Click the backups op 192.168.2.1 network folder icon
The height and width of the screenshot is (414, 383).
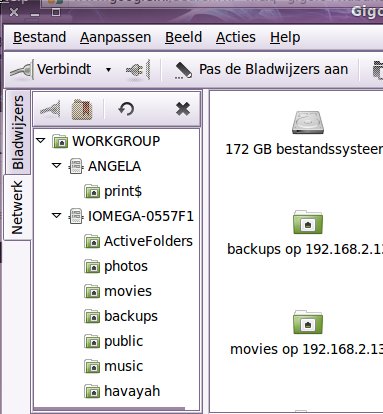point(308,222)
